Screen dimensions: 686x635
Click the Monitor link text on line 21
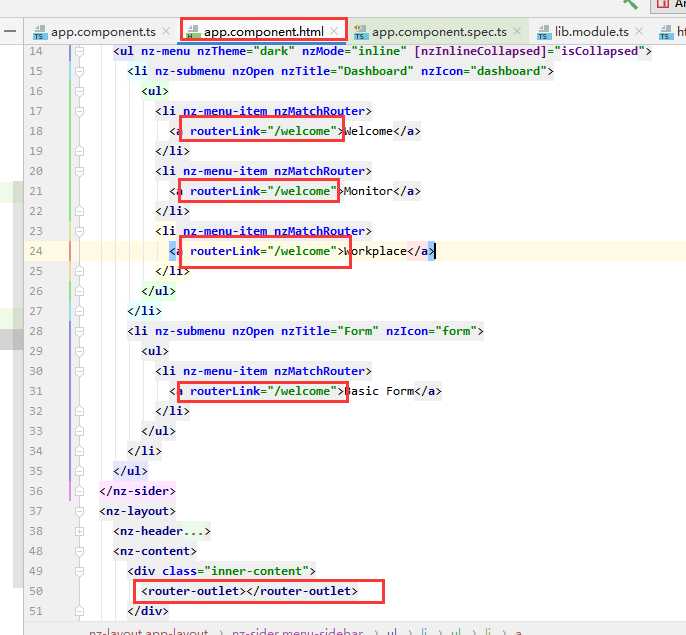click(368, 191)
